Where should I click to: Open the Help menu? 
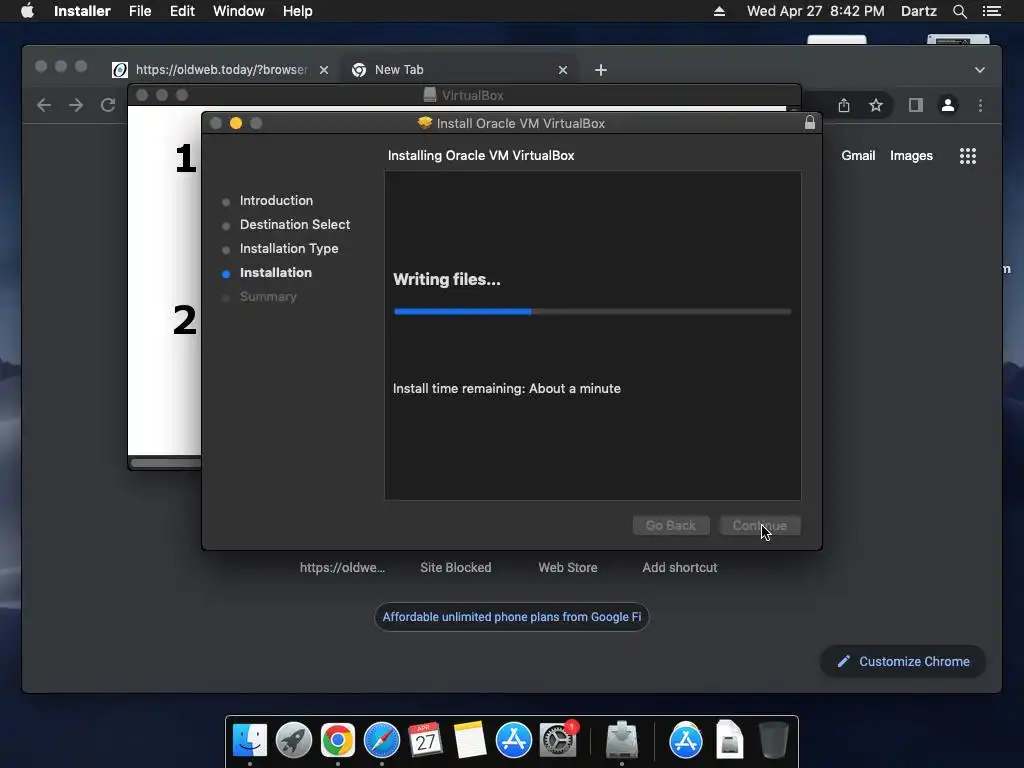[297, 11]
